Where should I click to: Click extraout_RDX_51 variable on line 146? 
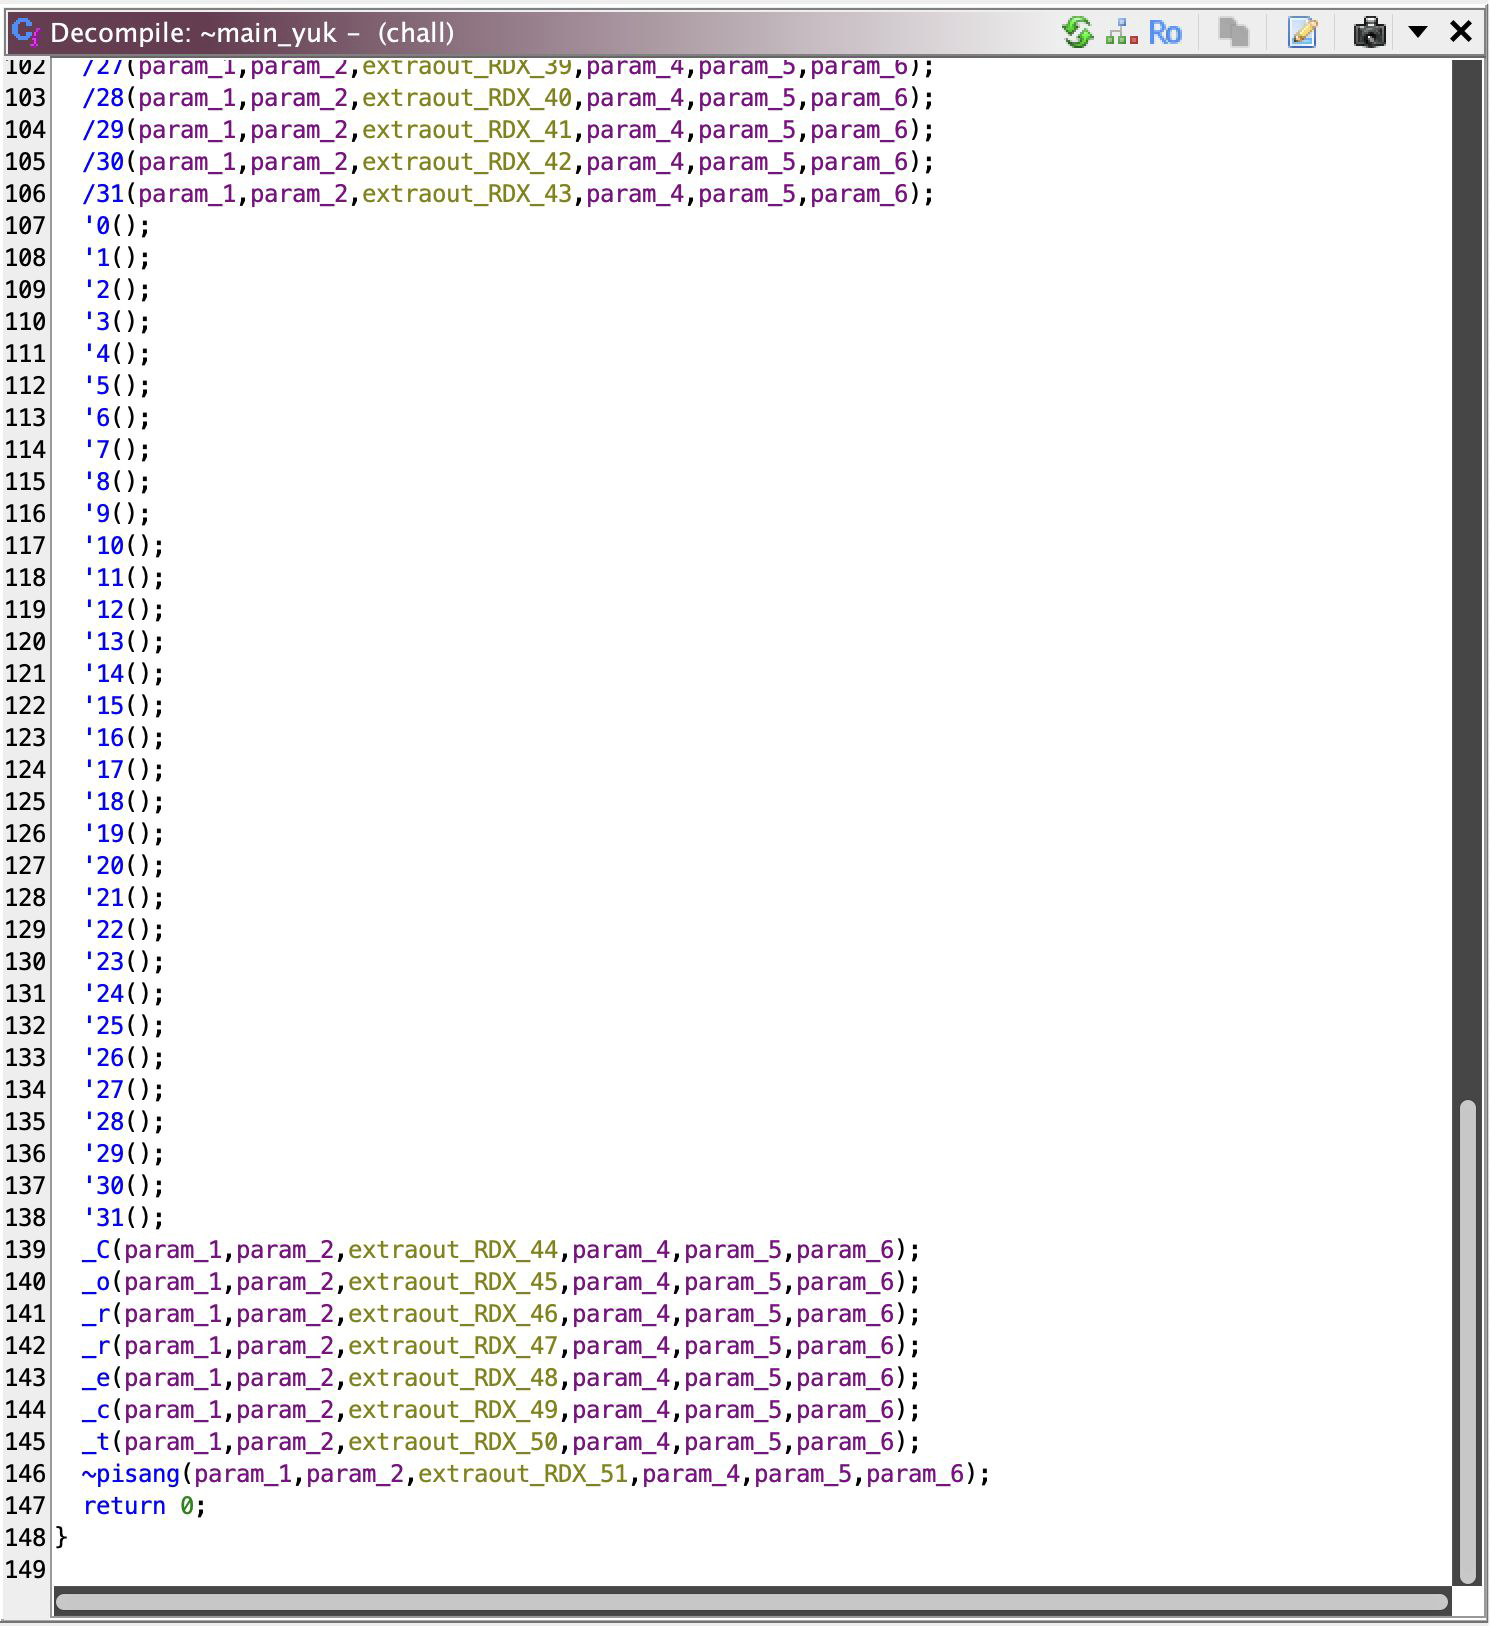[x=523, y=1473]
